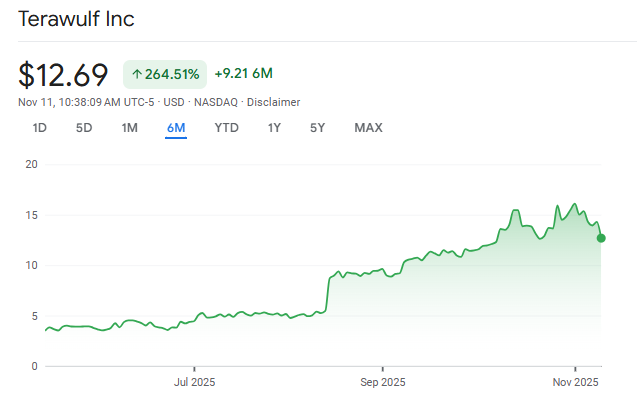This screenshot has height=404, width=637.
Task: Click the Nov 2025 axis label
Action: (576, 382)
